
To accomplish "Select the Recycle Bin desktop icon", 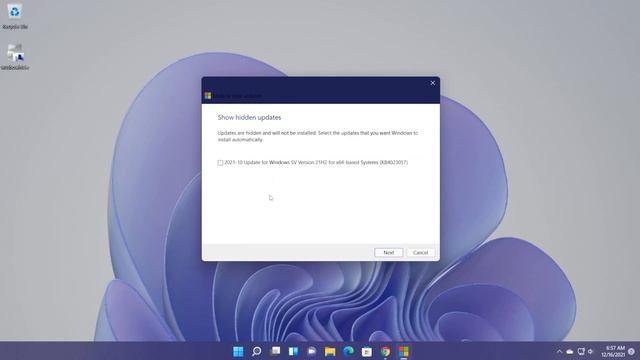I will pos(15,17).
